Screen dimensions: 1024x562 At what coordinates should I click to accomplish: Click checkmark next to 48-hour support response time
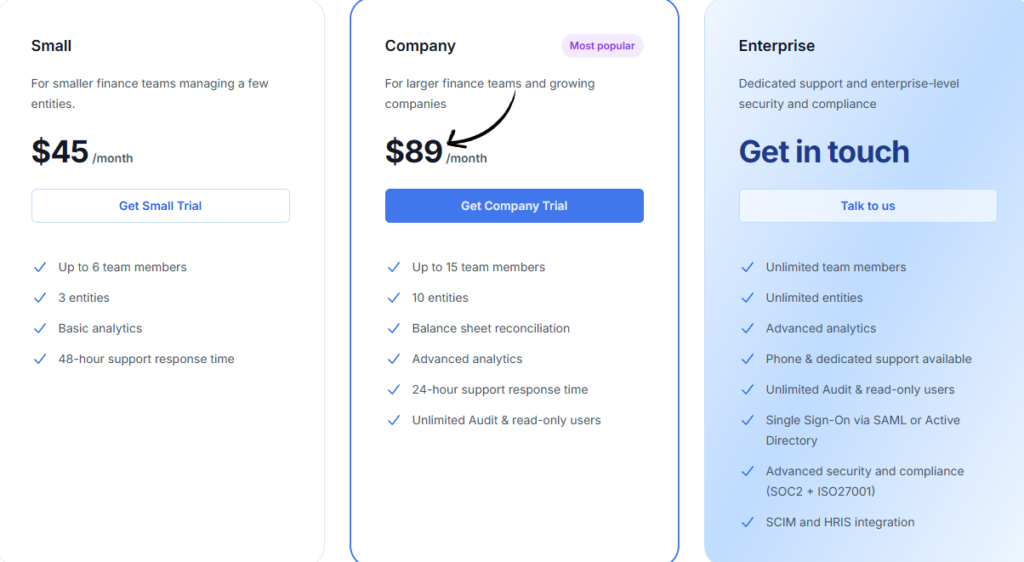[x=40, y=359]
